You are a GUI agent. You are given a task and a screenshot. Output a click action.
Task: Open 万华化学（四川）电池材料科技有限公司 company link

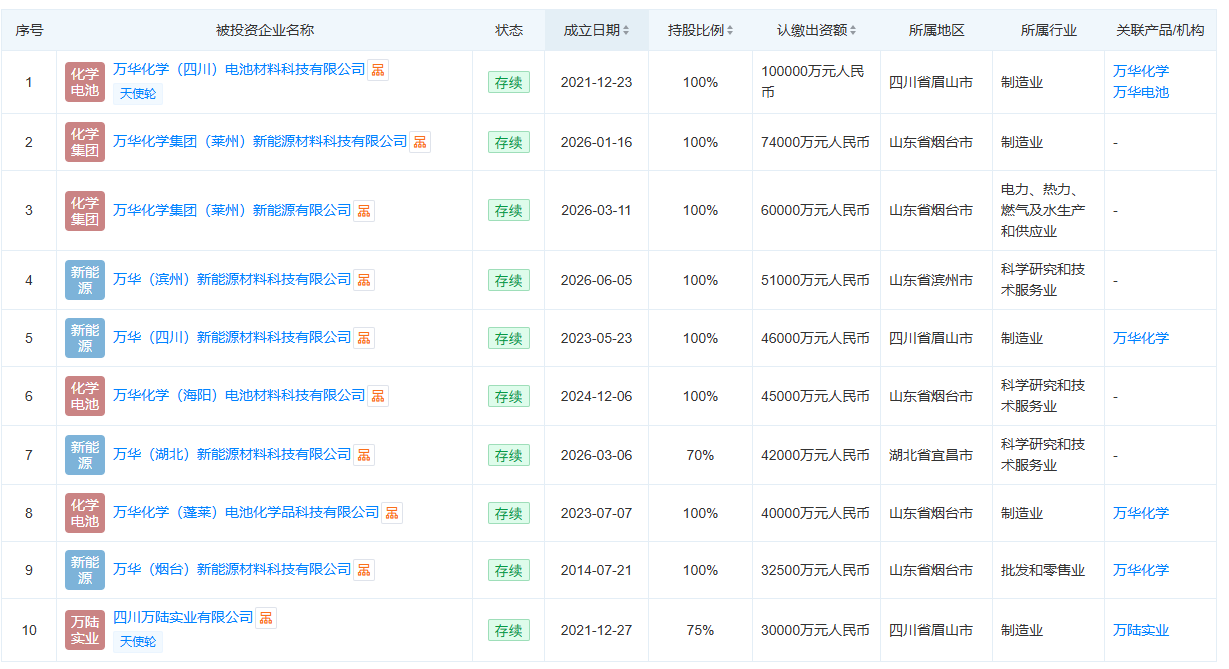point(239,70)
